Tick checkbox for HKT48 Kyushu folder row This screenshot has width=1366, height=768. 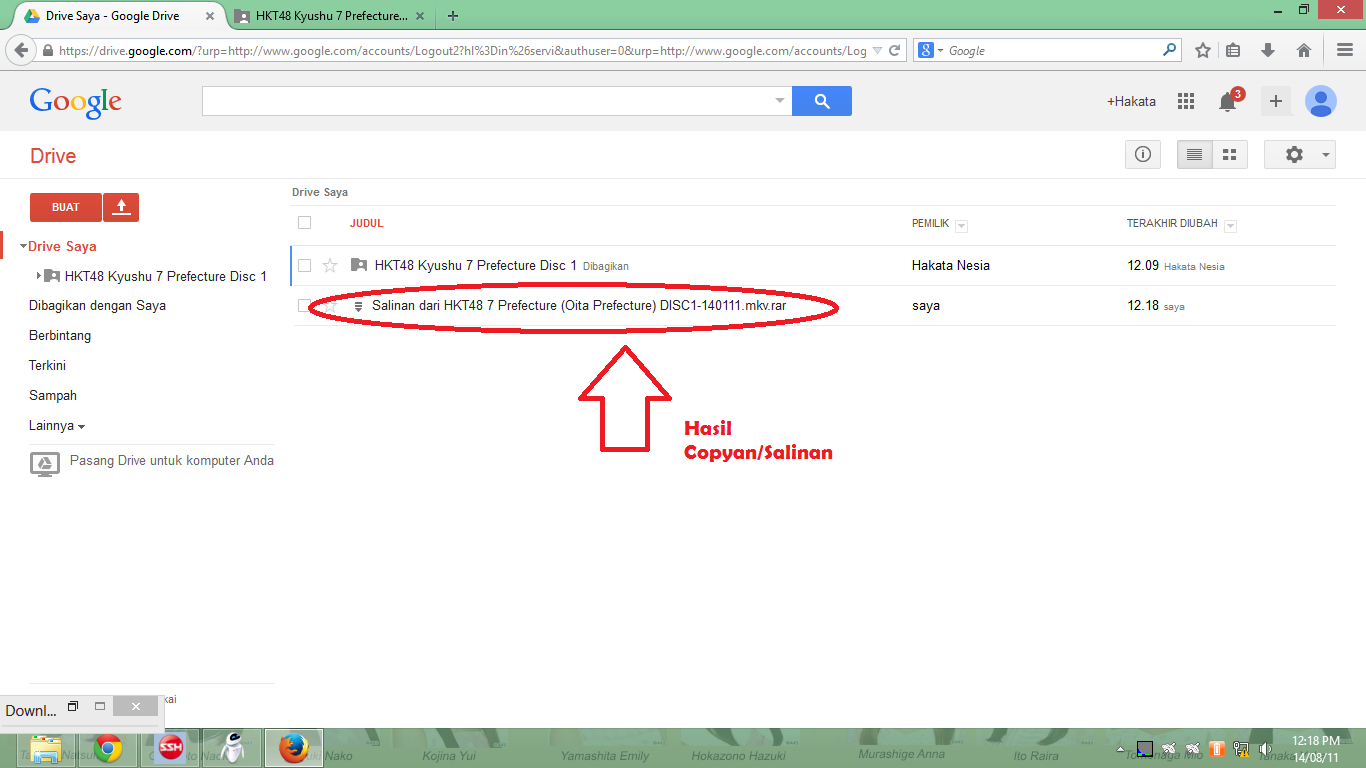(305, 266)
